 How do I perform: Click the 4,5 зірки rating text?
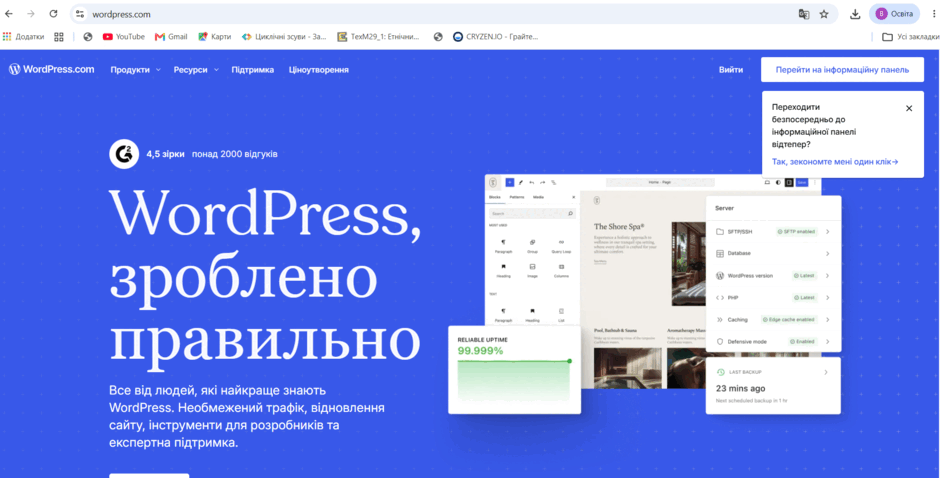coord(165,154)
